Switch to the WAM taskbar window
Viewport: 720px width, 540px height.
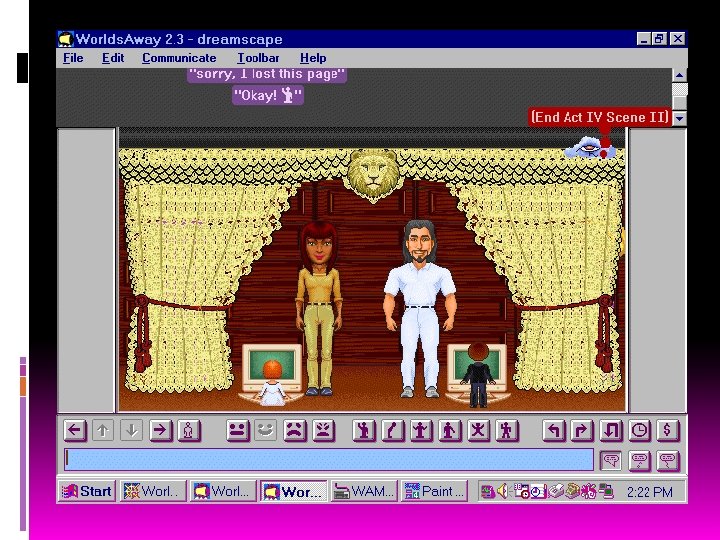tap(364, 491)
